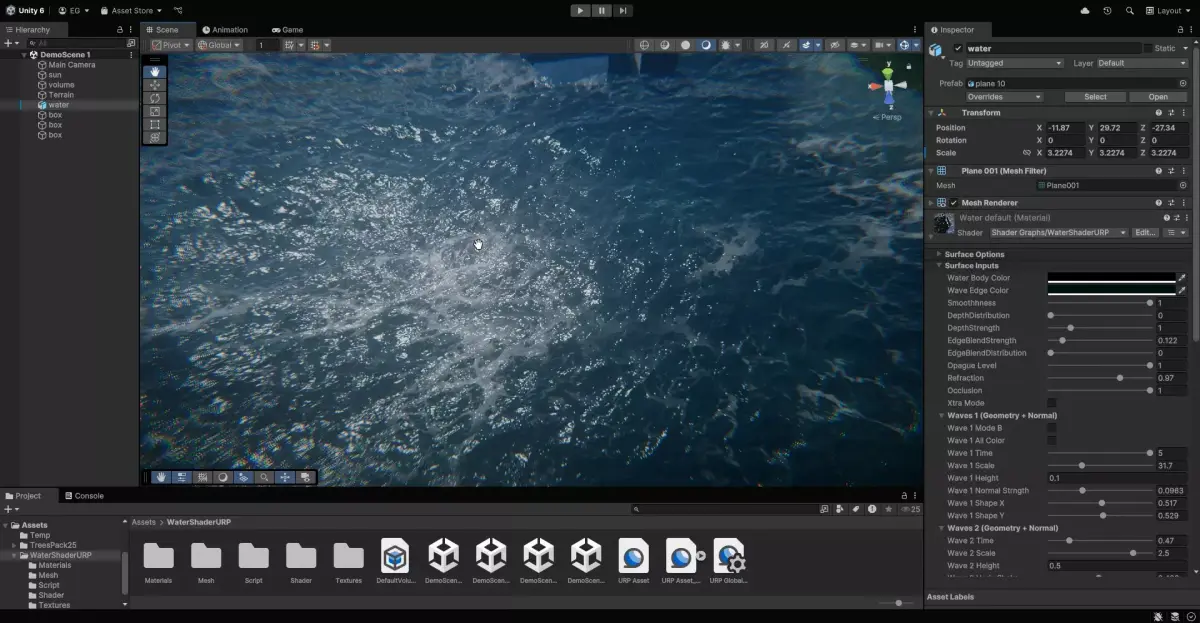Open the cloud services icon
Viewport: 1200px width, 623px height.
[1085, 10]
